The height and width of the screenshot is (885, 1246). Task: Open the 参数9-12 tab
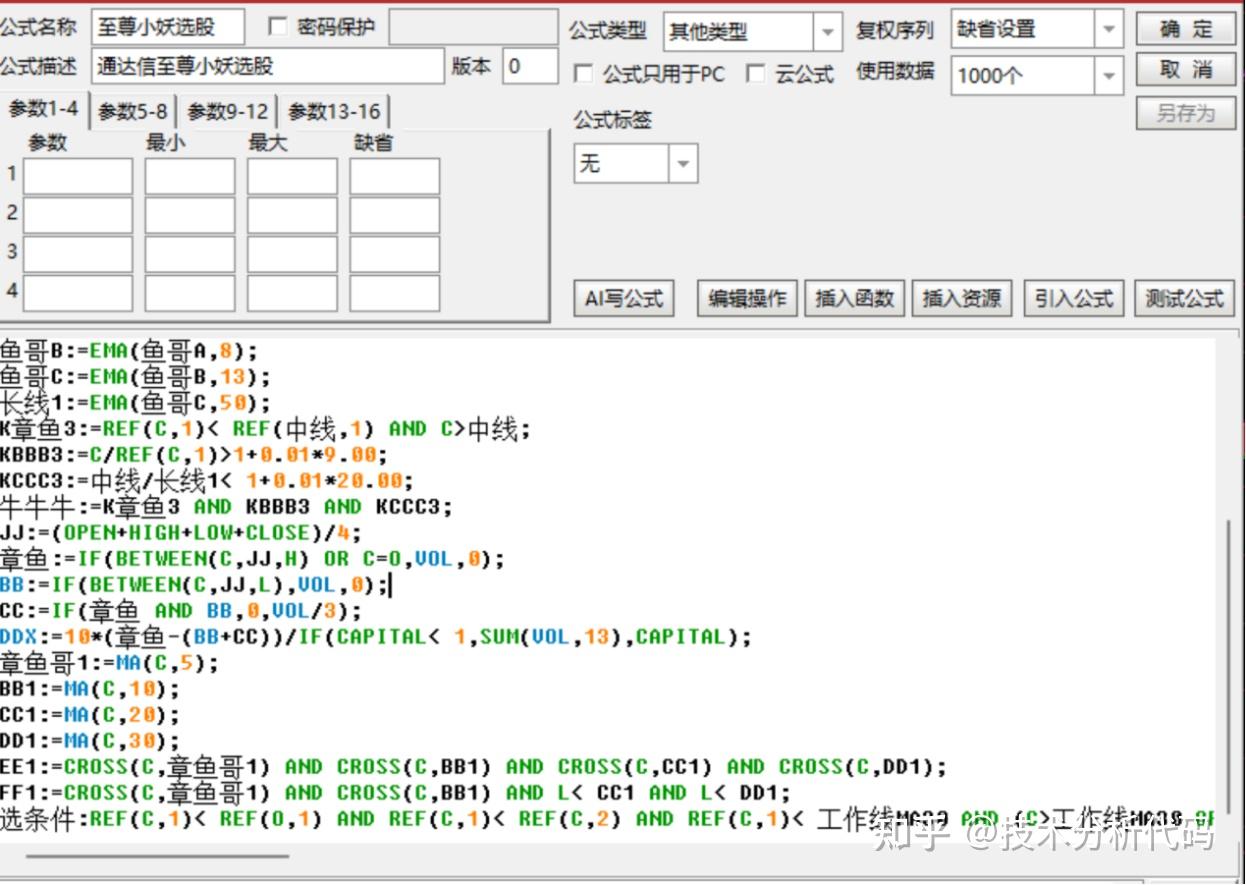pos(228,112)
